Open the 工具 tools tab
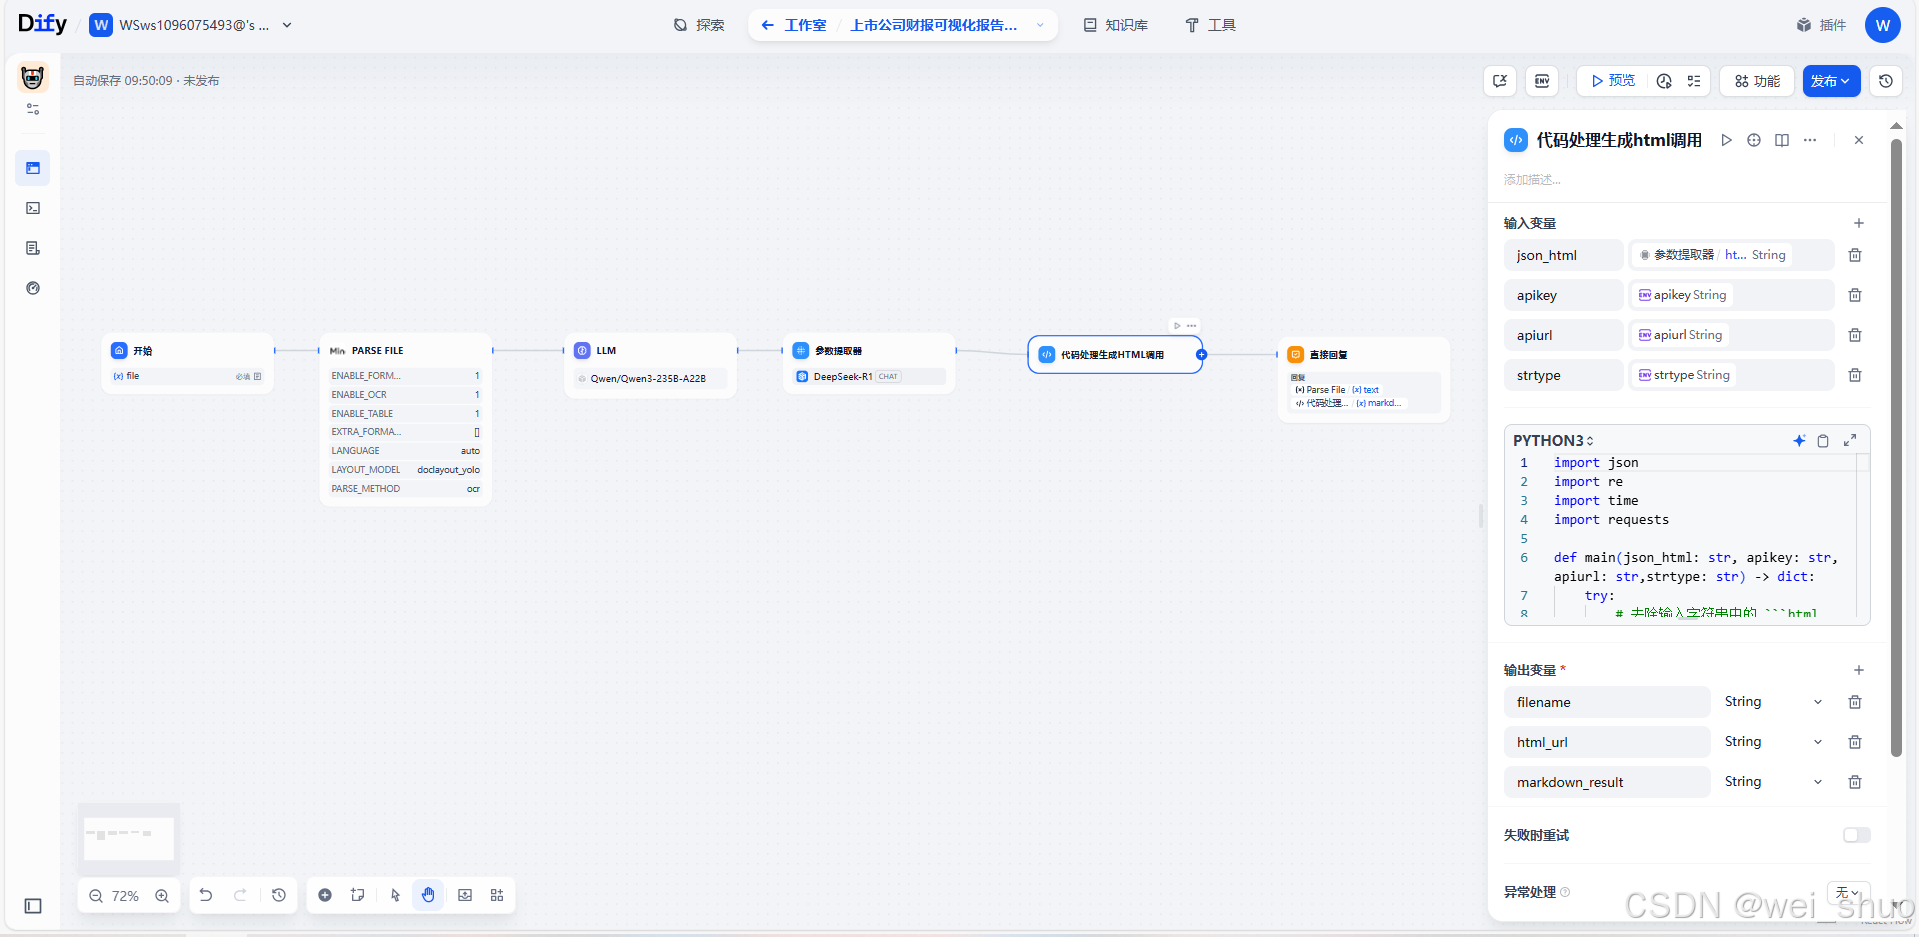This screenshot has width=1919, height=937. (x=1211, y=25)
